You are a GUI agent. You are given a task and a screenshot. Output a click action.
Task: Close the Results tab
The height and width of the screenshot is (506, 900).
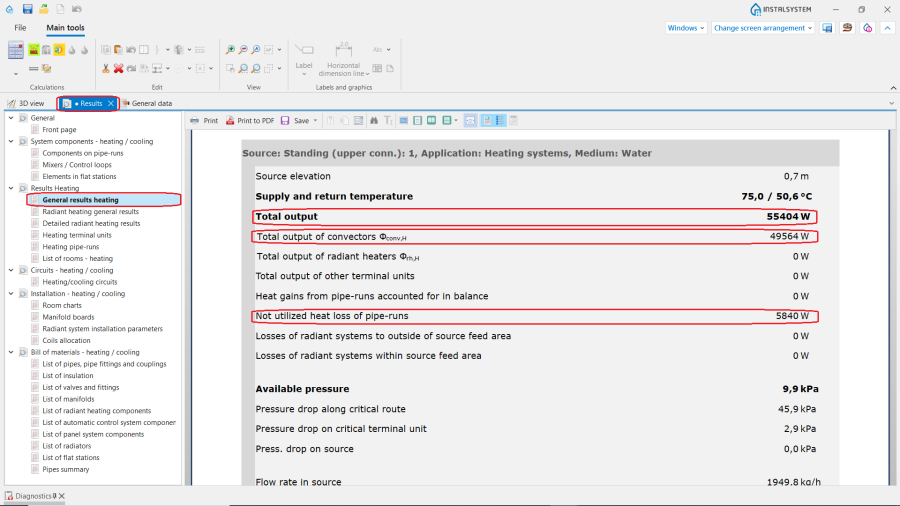(111, 103)
